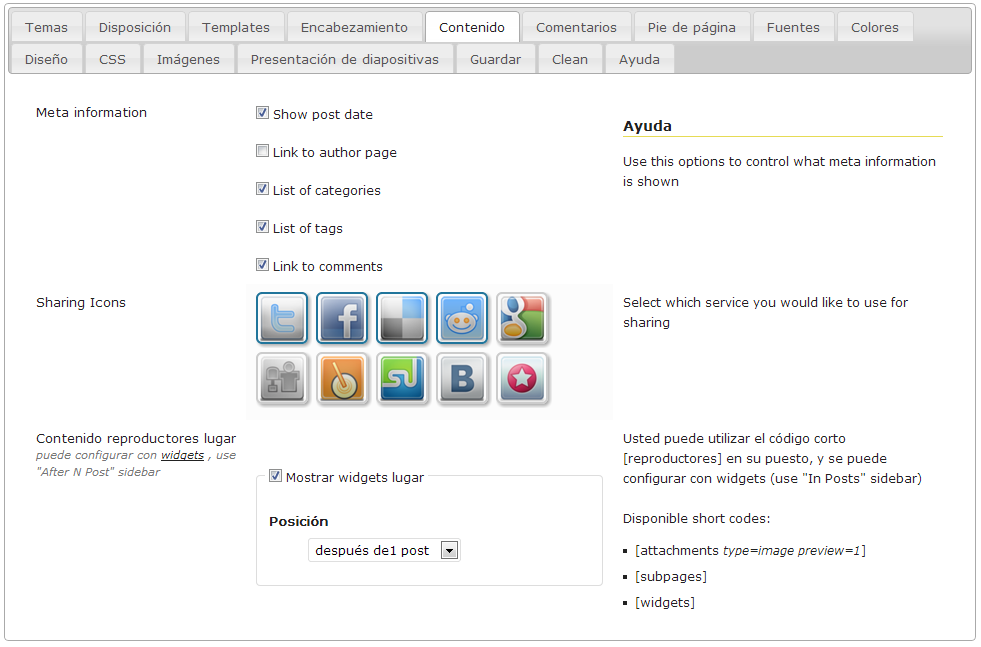The image size is (981, 647).
Task: Follow the 'widgets' link under Contenido reproductores lugar
Action: tap(183, 455)
